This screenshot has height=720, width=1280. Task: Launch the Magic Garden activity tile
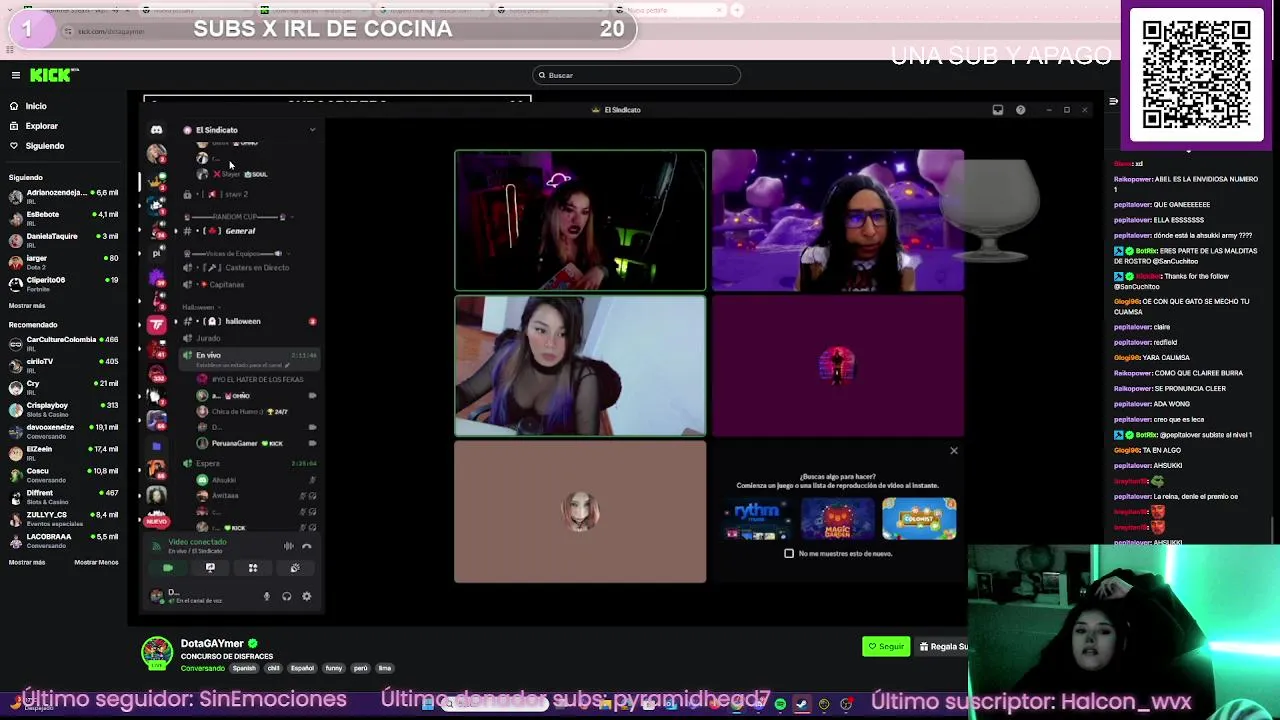[x=838, y=518]
